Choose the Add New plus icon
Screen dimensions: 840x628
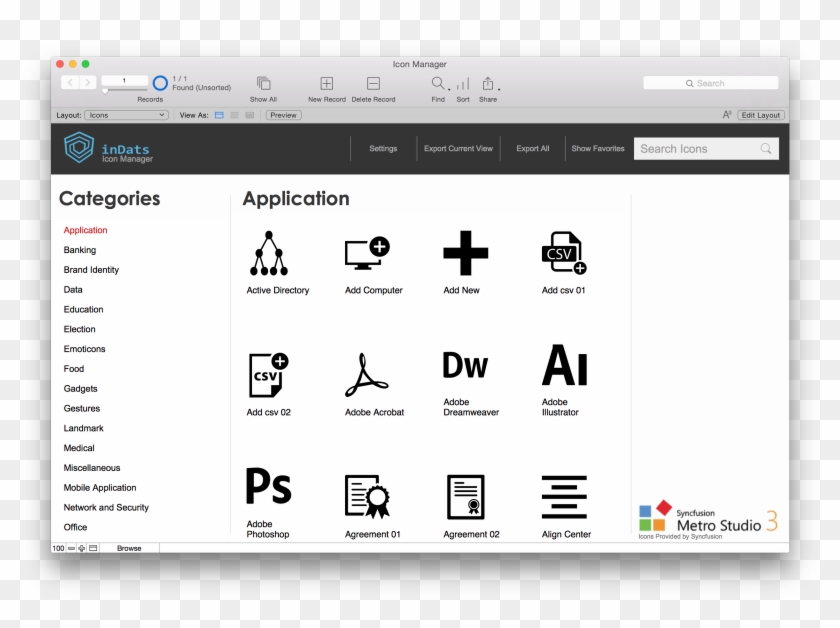(466, 253)
